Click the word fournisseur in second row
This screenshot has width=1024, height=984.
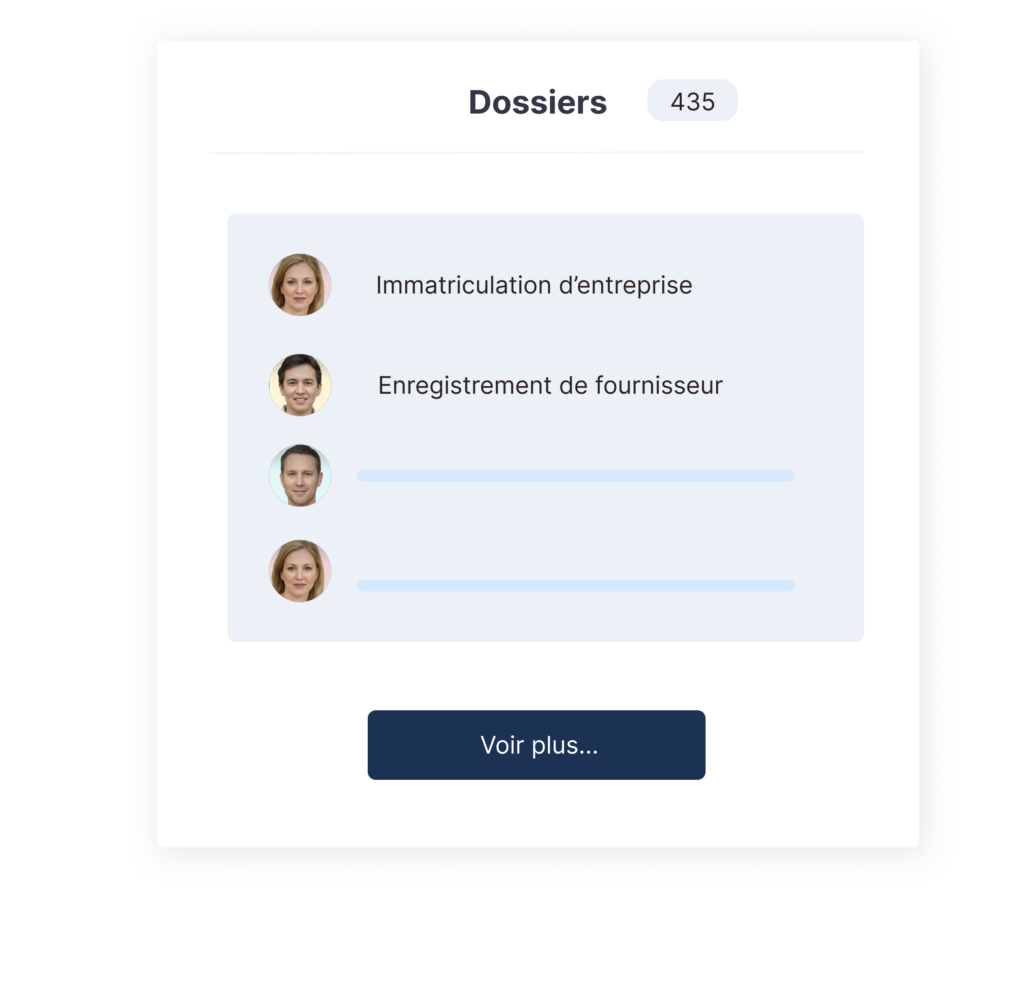pyautogui.click(x=659, y=385)
